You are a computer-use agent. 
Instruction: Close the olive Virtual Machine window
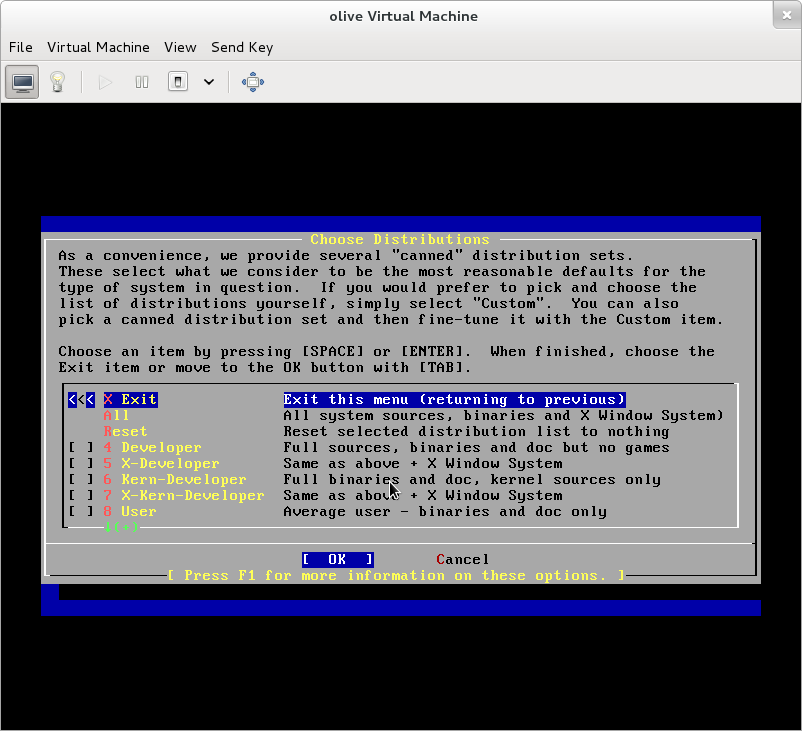(x=786, y=16)
